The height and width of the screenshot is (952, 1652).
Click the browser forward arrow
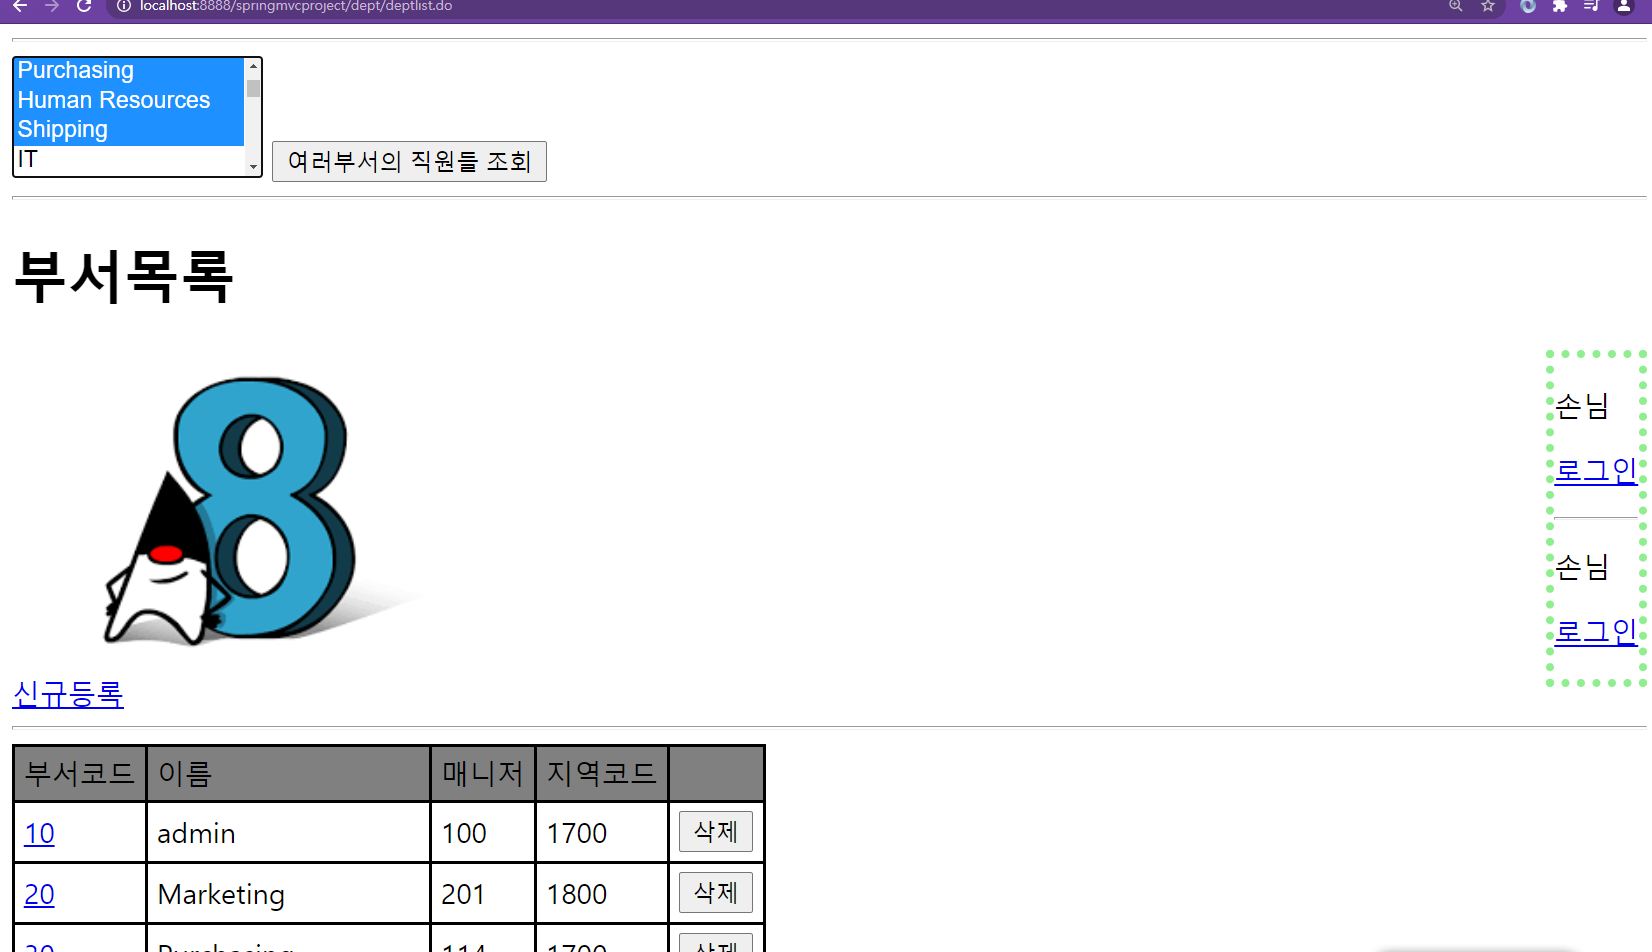click(52, 6)
